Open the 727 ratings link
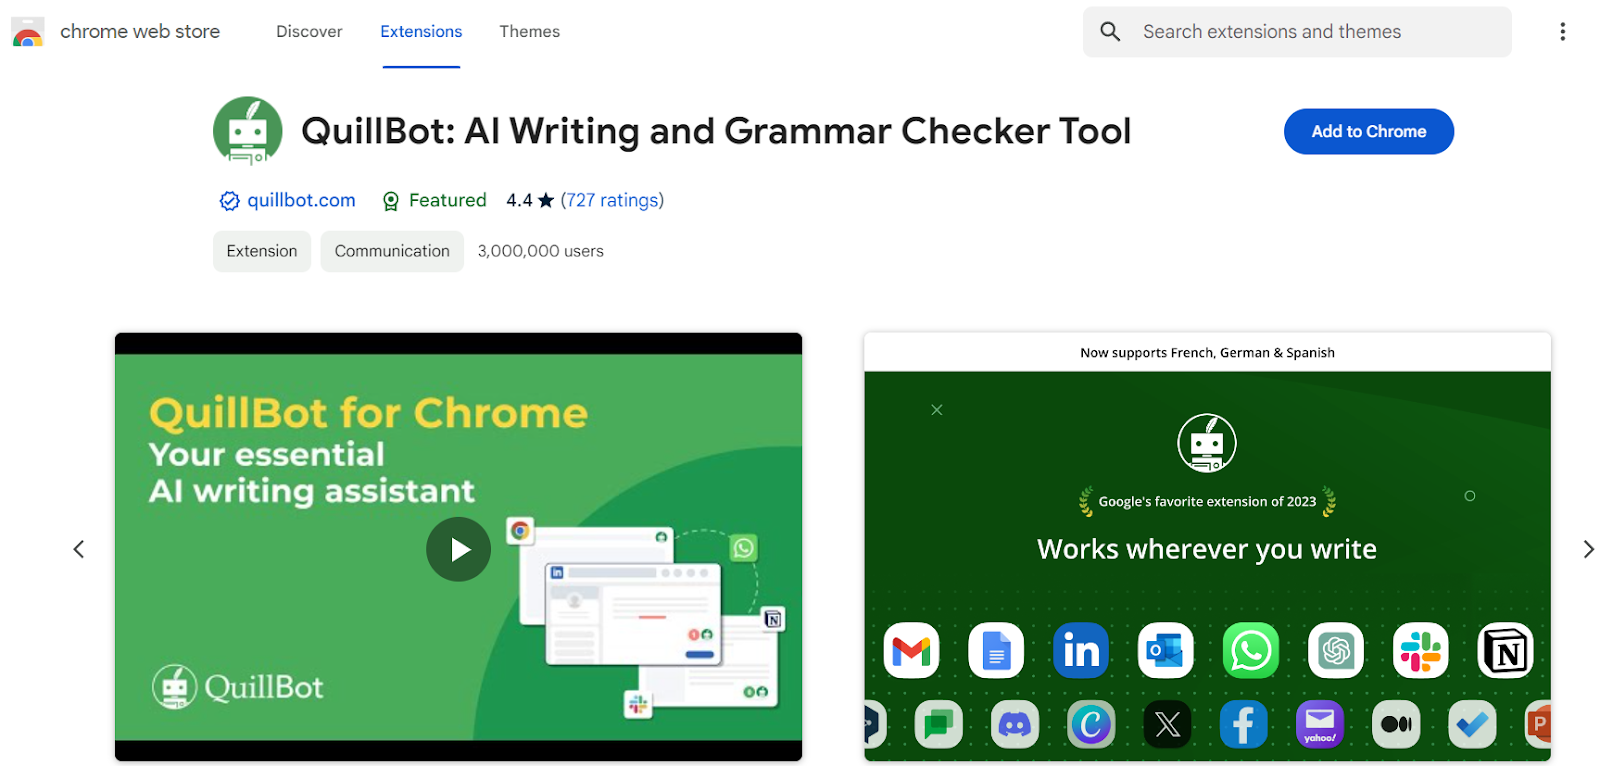Image resolution: width=1600 pixels, height=766 pixels. point(612,200)
